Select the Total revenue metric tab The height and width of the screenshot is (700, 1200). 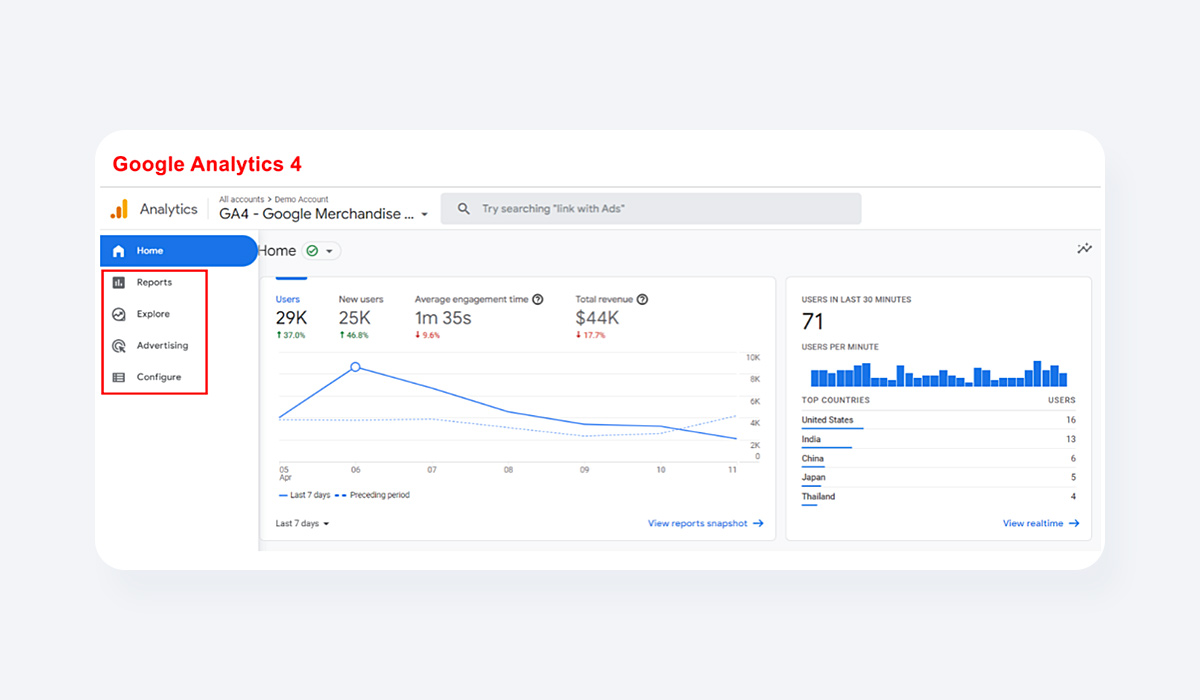click(x=612, y=316)
